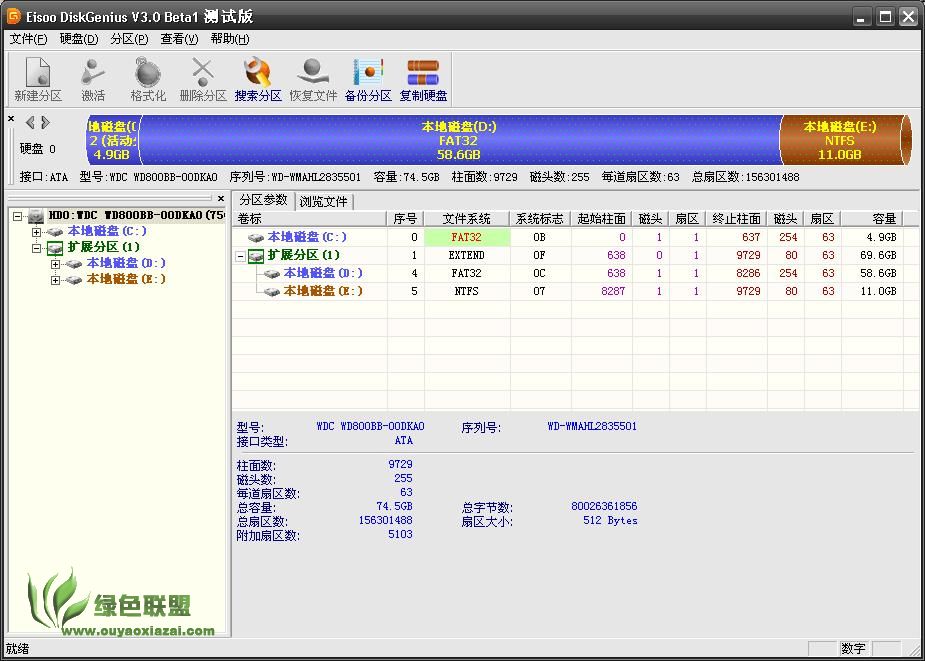Viewport: 925px width, 661px height.
Task: Click the 8287 start cylinder cell
Action: tap(602, 292)
